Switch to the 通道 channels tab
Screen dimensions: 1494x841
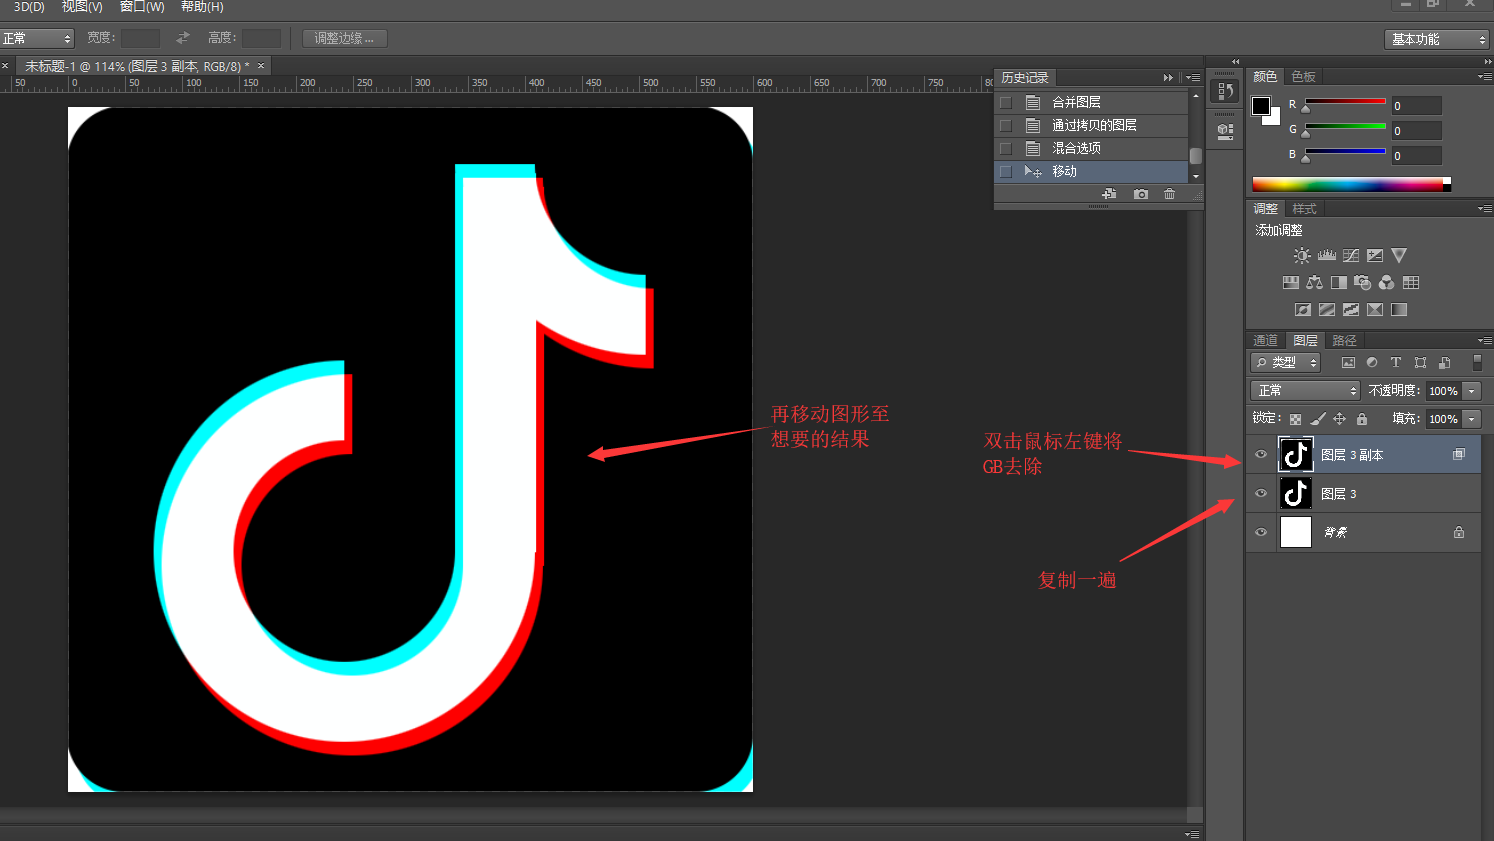click(1265, 341)
